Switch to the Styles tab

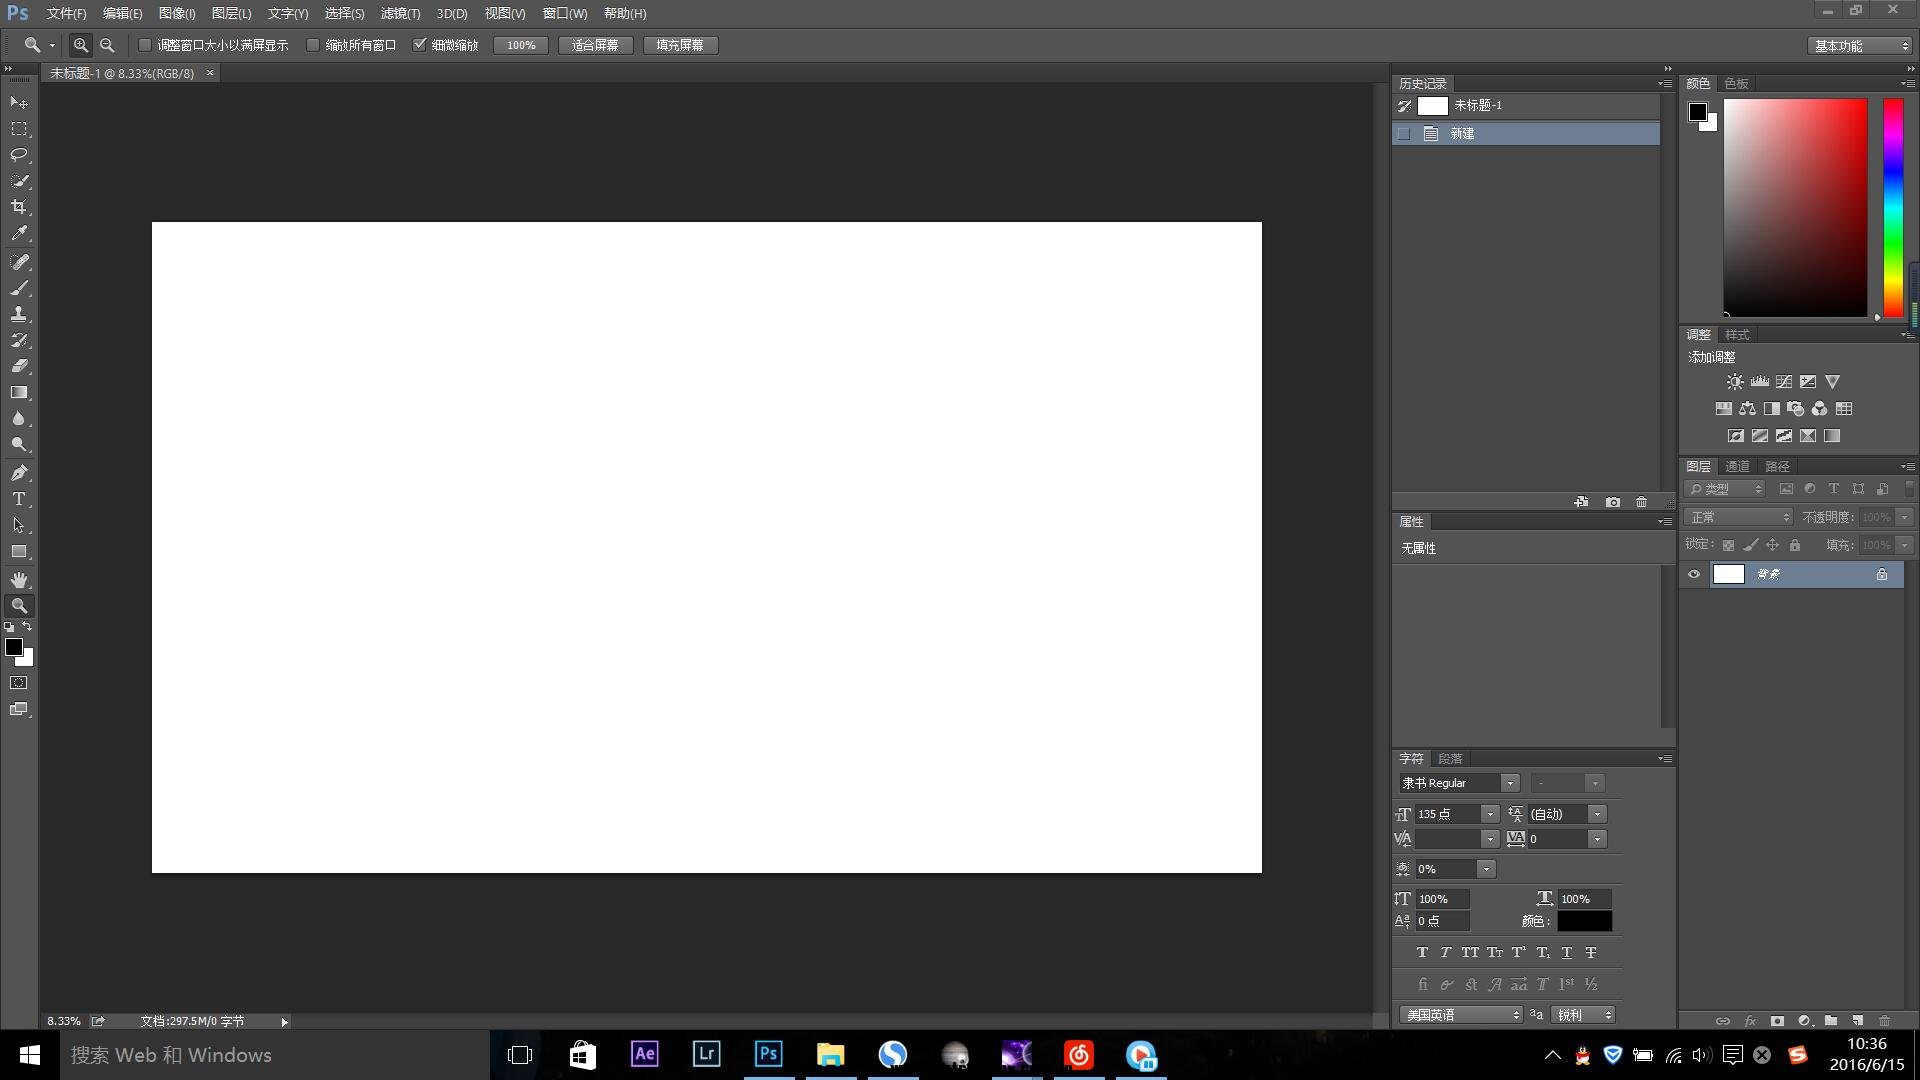[x=1737, y=334]
